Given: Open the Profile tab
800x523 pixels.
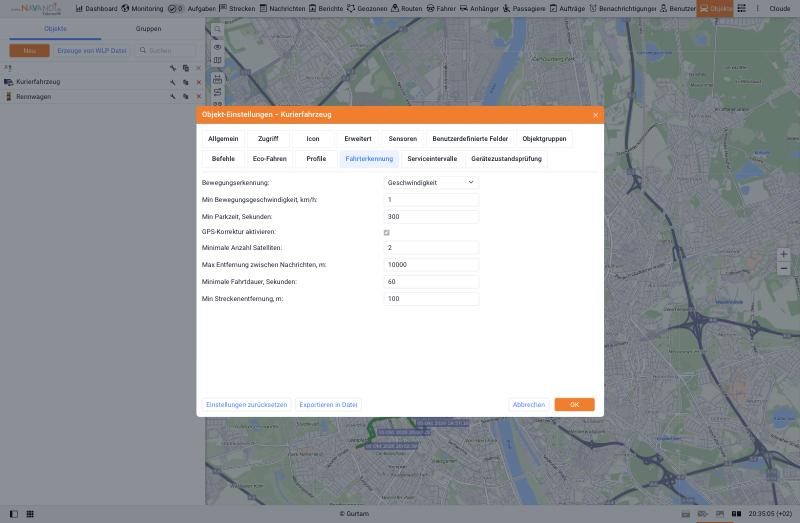Looking at the screenshot, I should [x=316, y=159].
